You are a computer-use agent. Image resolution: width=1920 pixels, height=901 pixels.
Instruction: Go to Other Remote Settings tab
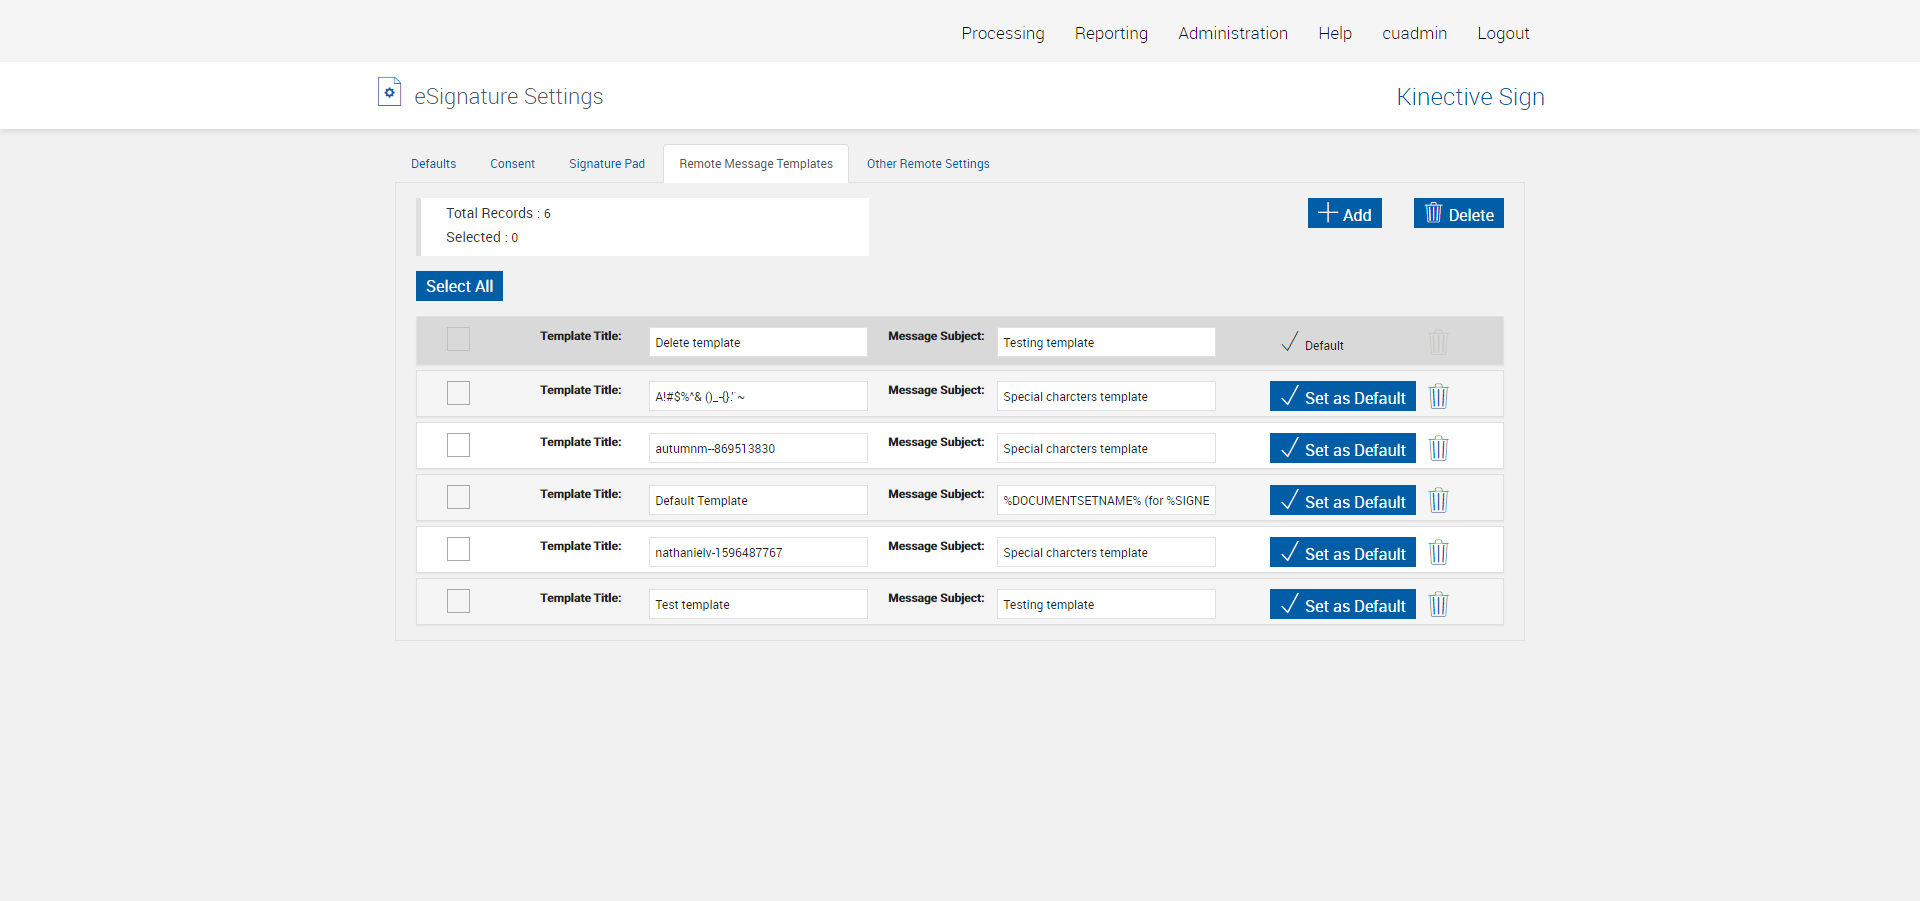coord(927,164)
